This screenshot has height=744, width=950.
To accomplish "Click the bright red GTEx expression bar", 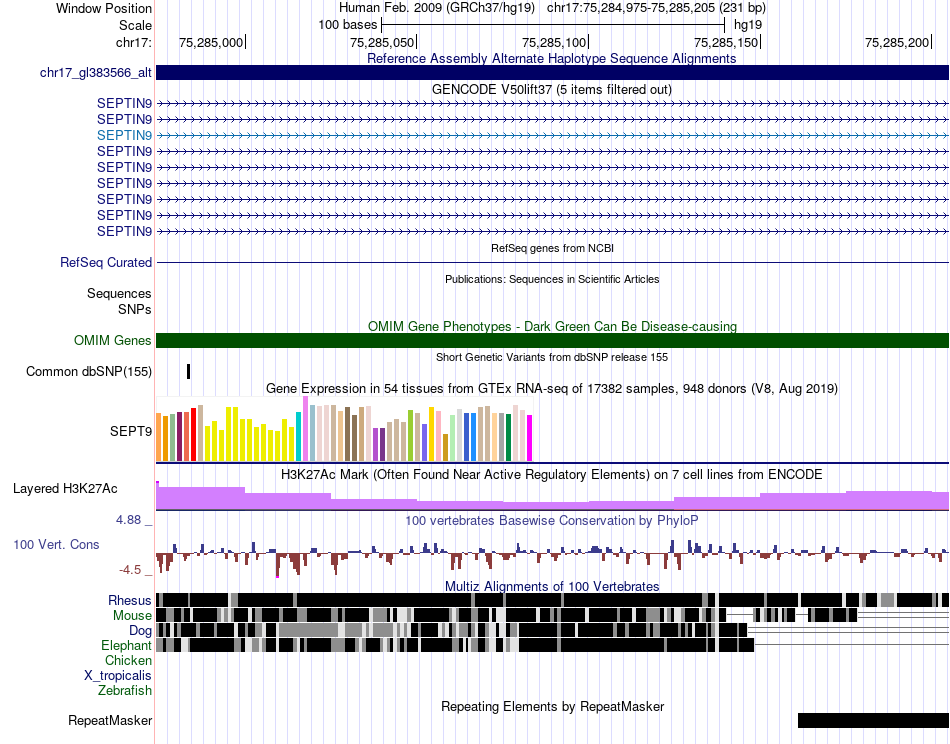I will point(193,434).
